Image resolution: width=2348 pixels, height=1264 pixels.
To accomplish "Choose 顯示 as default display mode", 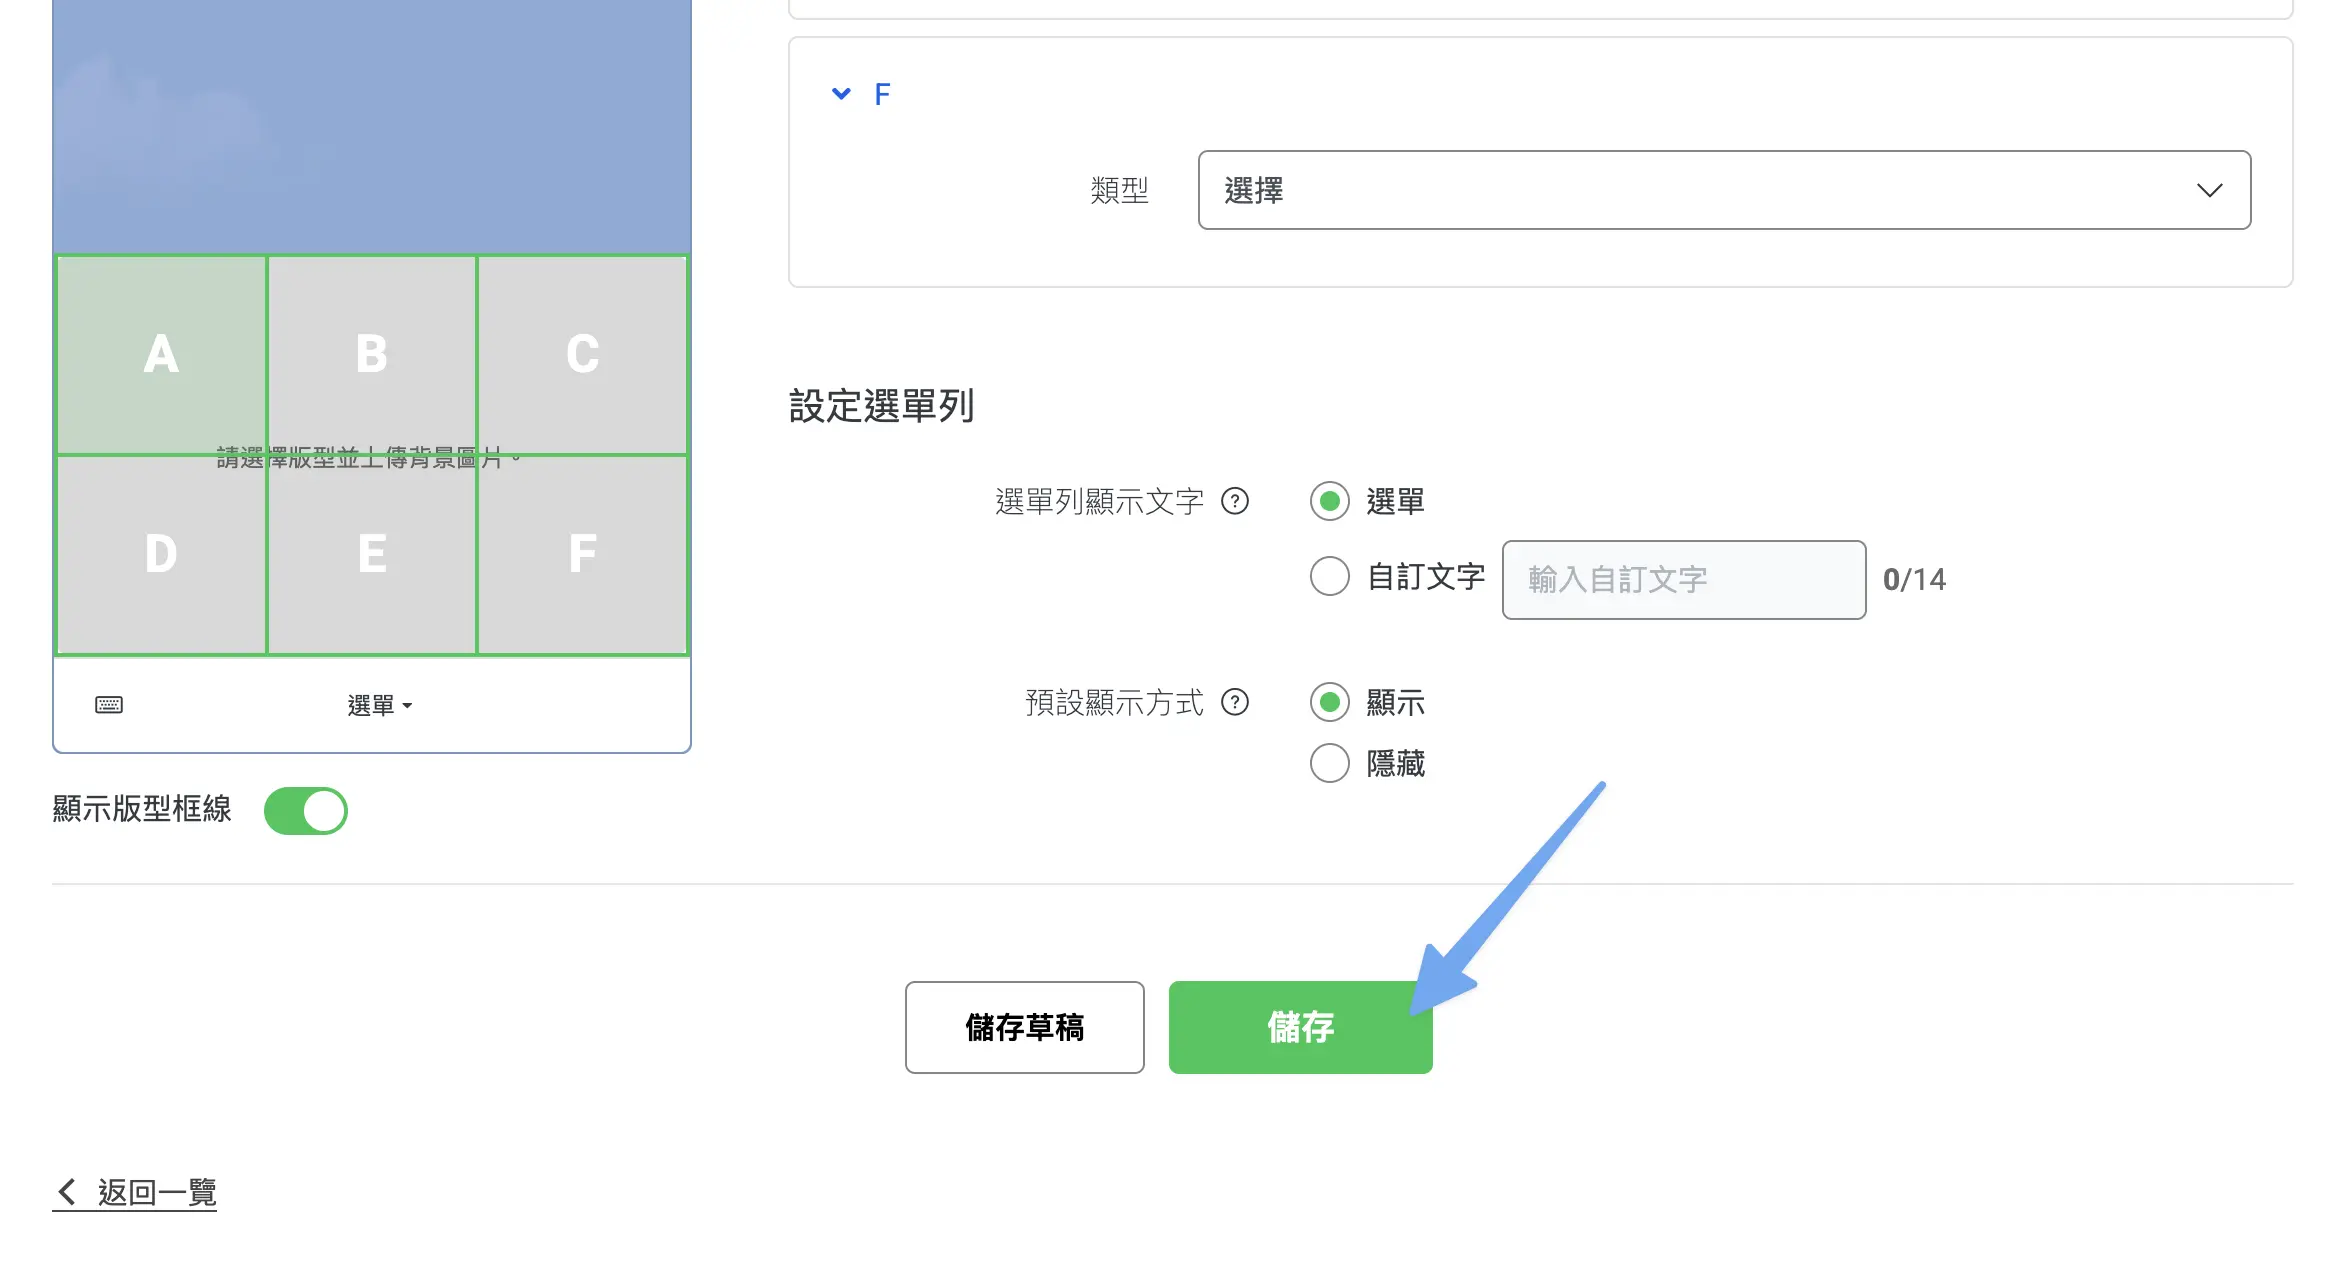I will click(1329, 702).
